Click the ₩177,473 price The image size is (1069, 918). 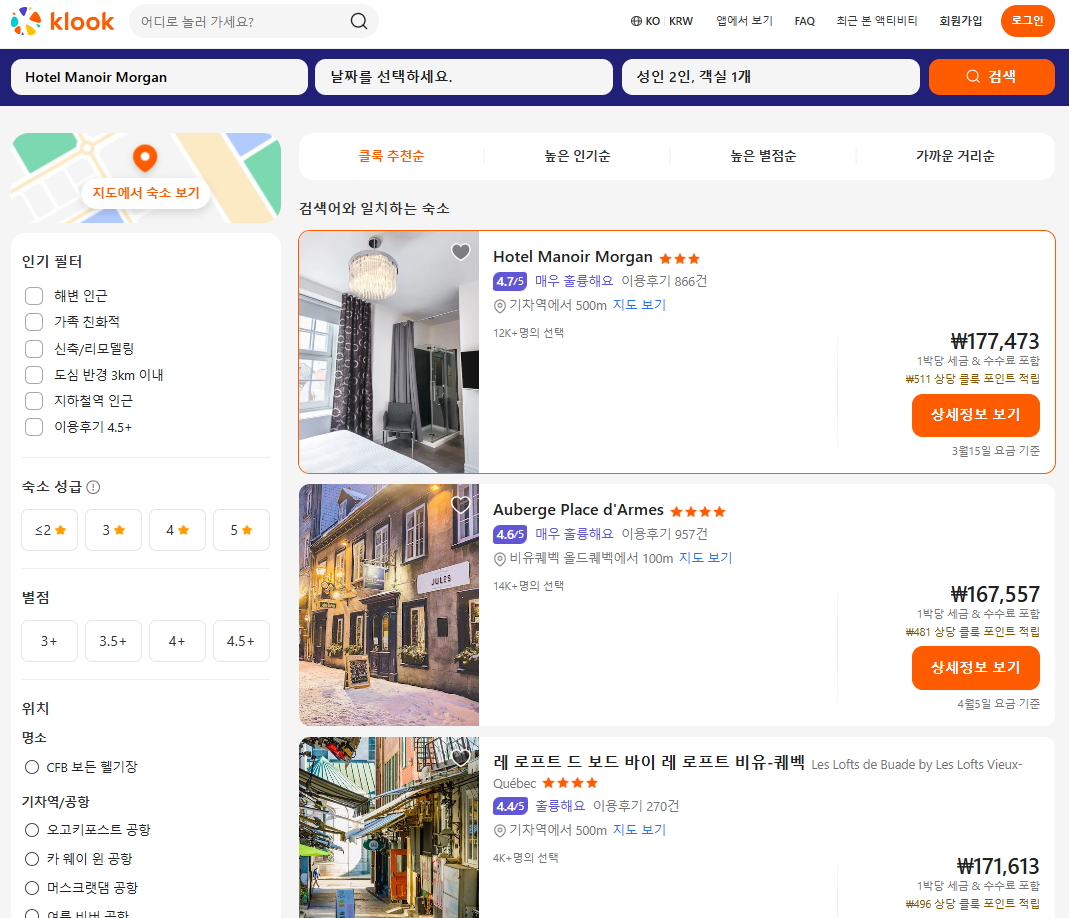click(x=995, y=341)
